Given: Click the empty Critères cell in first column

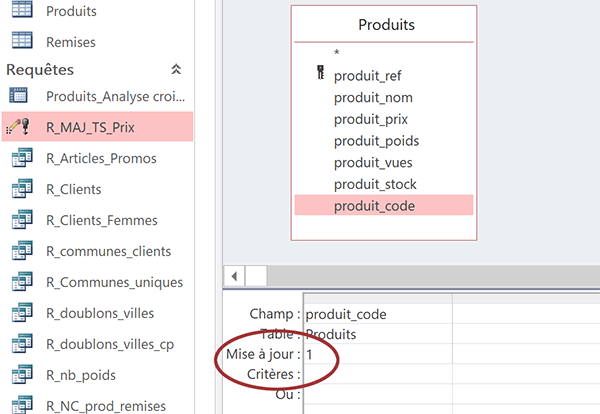Looking at the screenshot, I should tap(378, 374).
